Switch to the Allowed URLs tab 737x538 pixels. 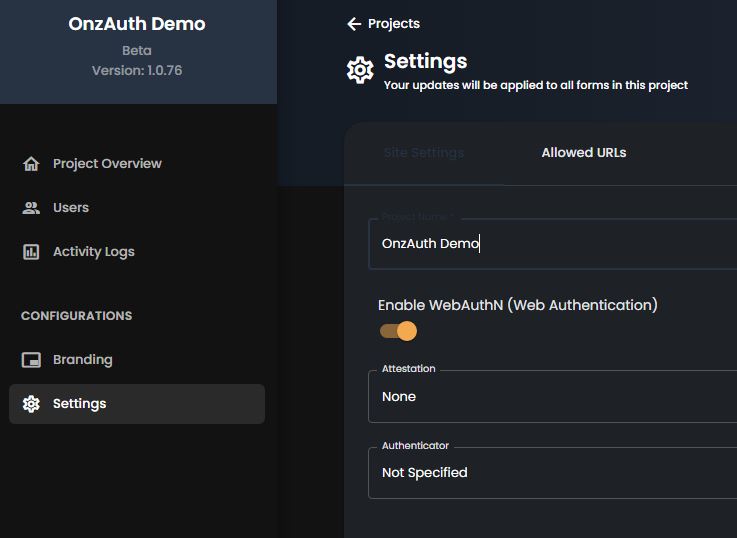pyautogui.click(x=584, y=153)
